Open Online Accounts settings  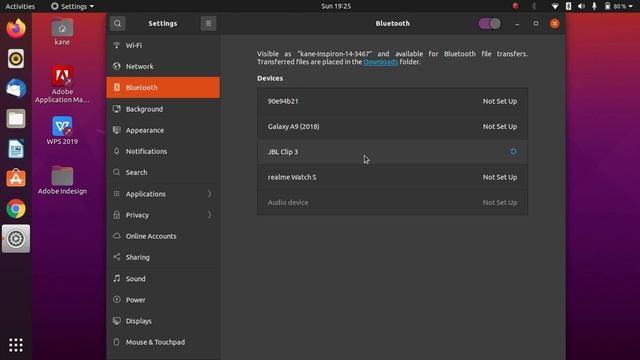163,236
